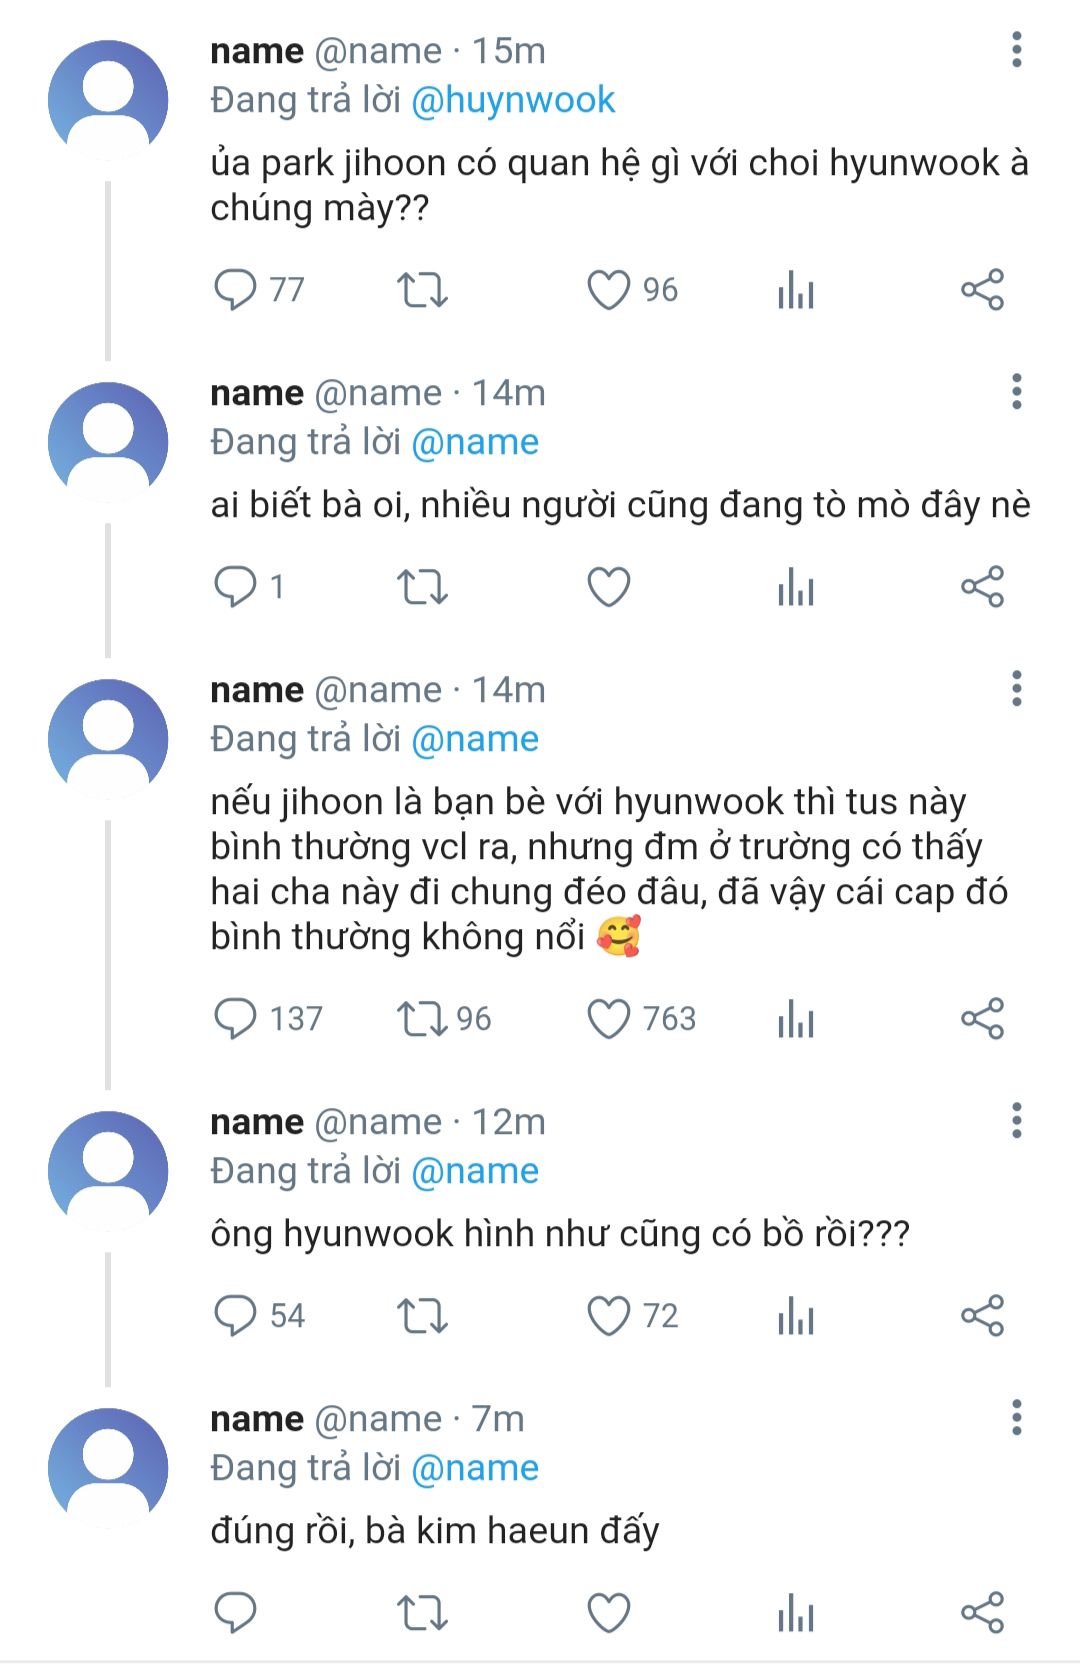
Task: Like the tweet with 96 likes
Action: click(x=608, y=290)
